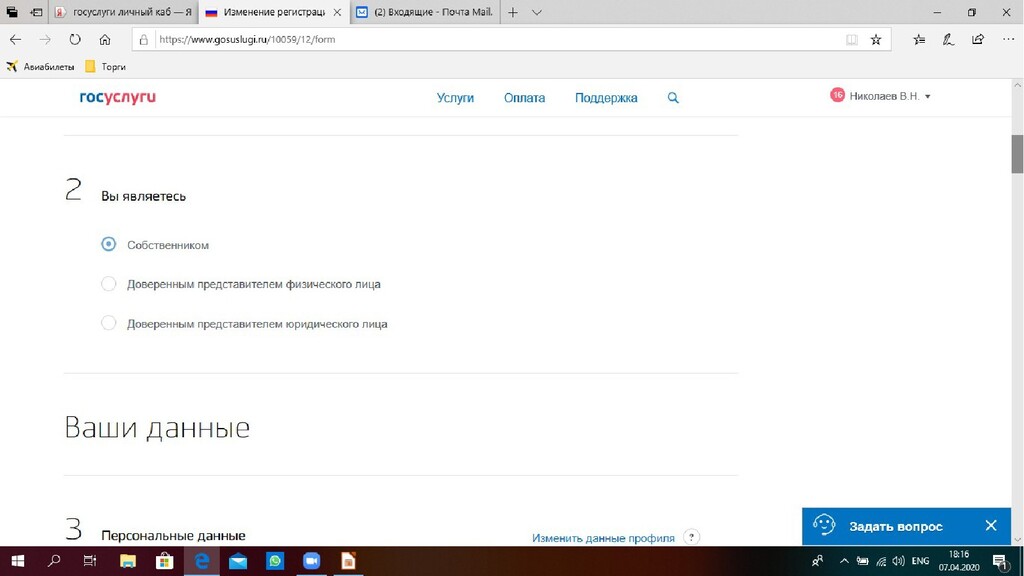
Task: Open a new browser tab
Action: 513,12
